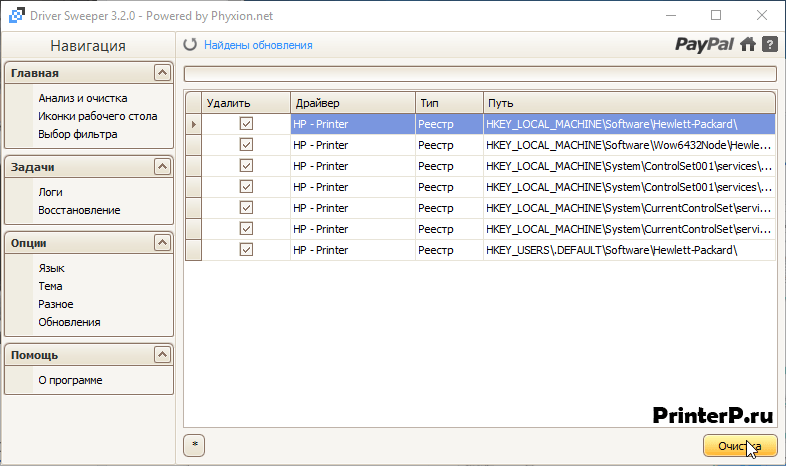Screen dimensions: 786x466
Task: Toggle checkbox for second CurrentControlSet row
Action: [246, 229]
